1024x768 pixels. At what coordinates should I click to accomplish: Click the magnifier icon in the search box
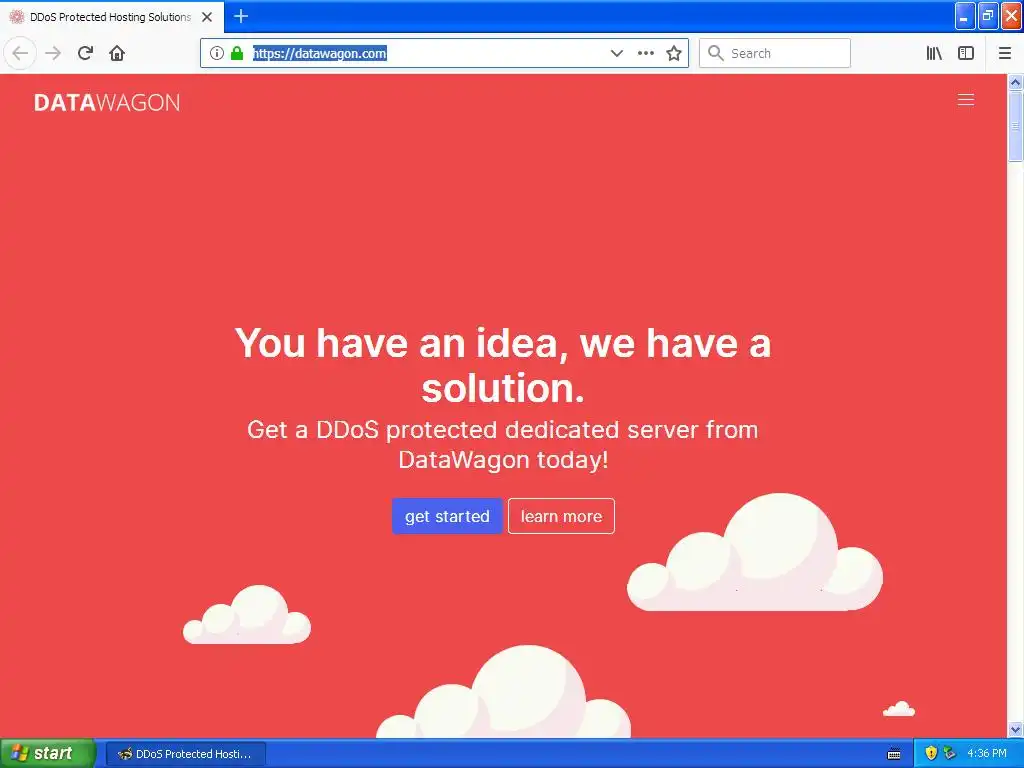(716, 53)
